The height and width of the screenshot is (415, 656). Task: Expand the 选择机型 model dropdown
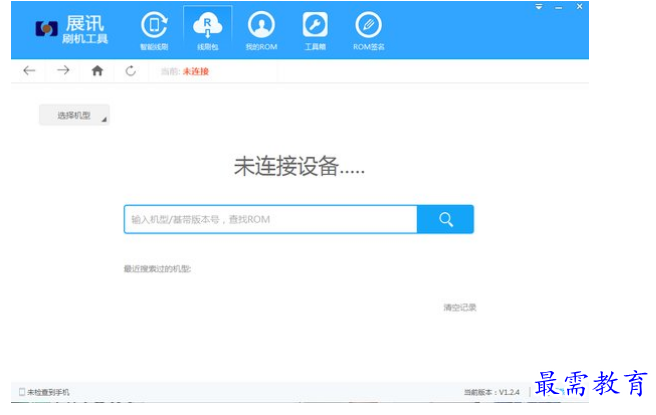[x=74, y=115]
